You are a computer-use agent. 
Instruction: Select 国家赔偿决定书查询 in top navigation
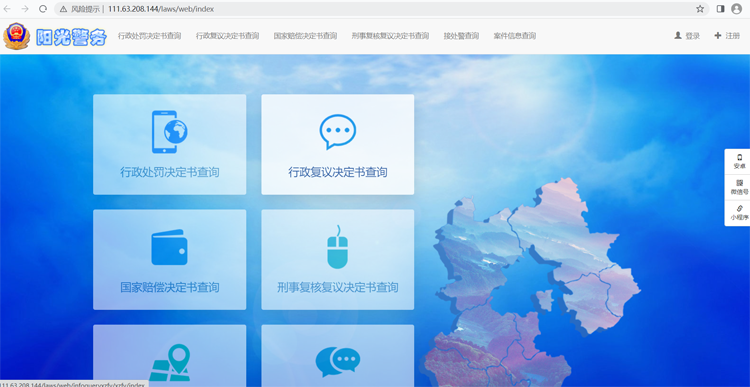[305, 36]
